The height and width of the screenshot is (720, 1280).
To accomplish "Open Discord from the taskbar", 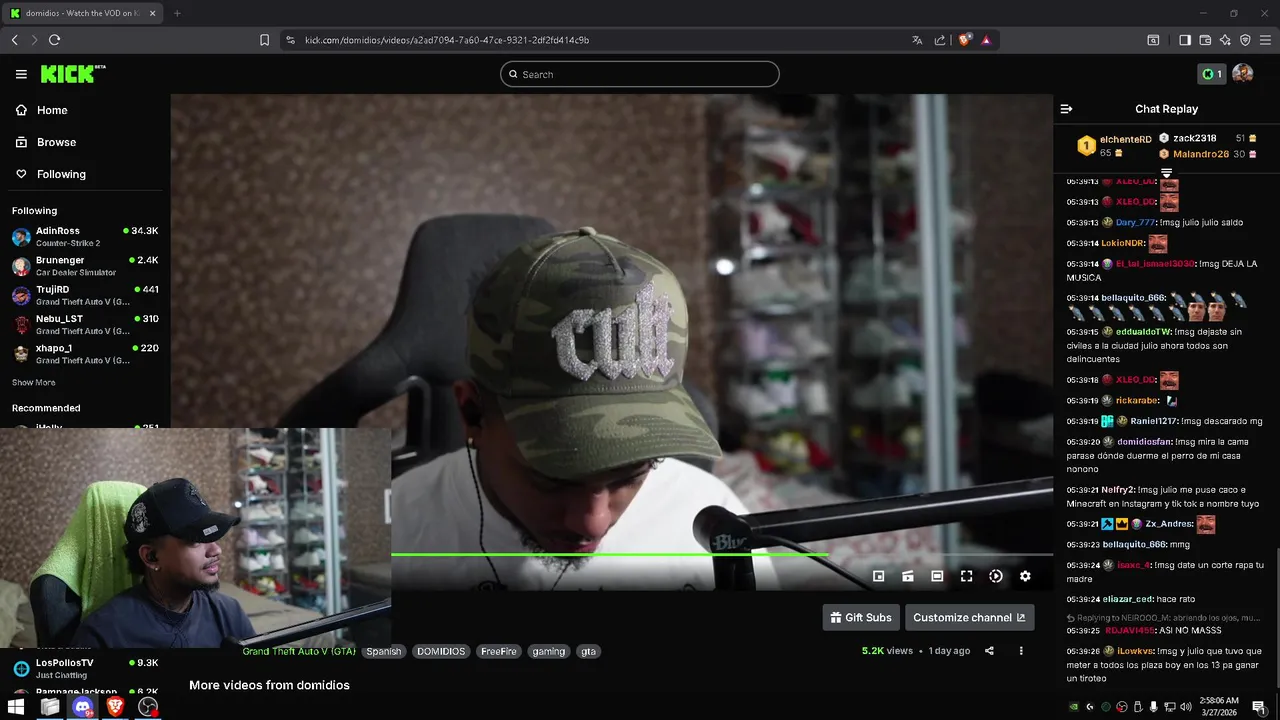I will 83,707.
